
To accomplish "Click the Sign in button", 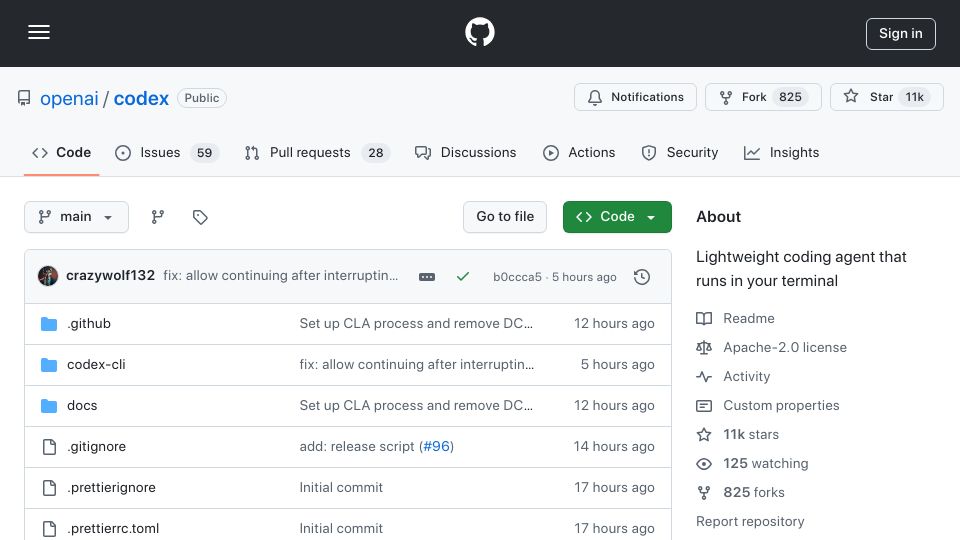I will [900, 34].
